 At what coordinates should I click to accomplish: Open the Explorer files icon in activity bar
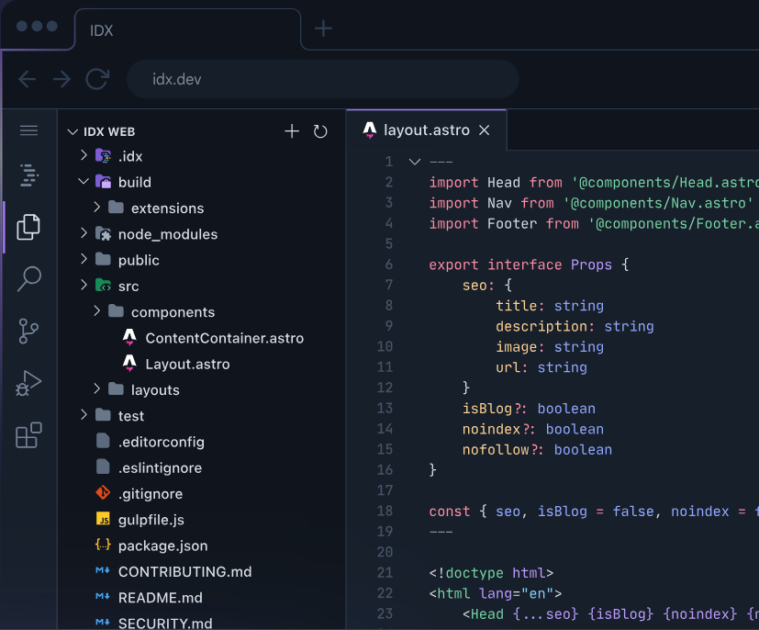pos(29,227)
